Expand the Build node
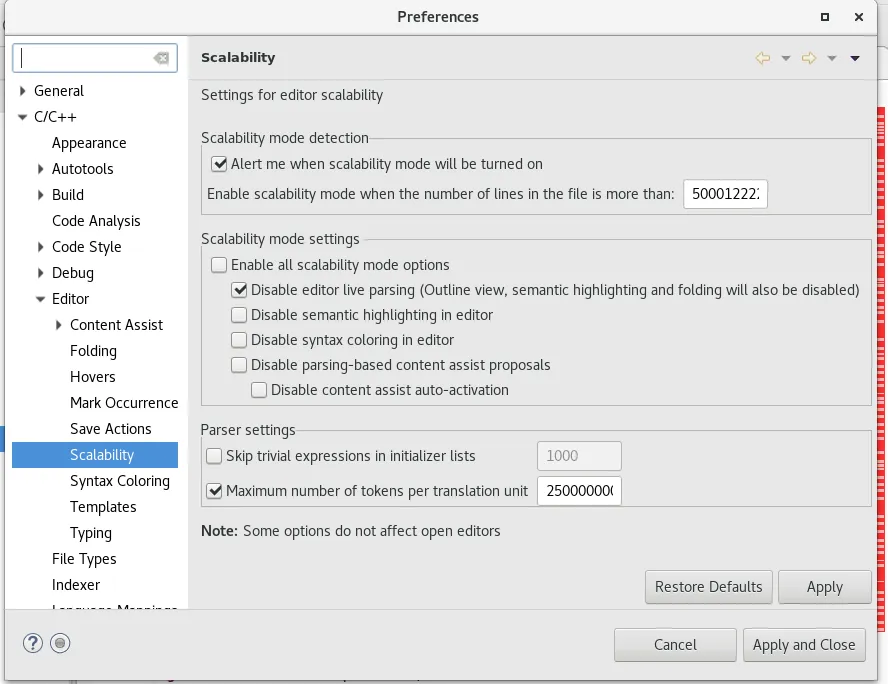The height and width of the screenshot is (684, 888). [x=40, y=195]
